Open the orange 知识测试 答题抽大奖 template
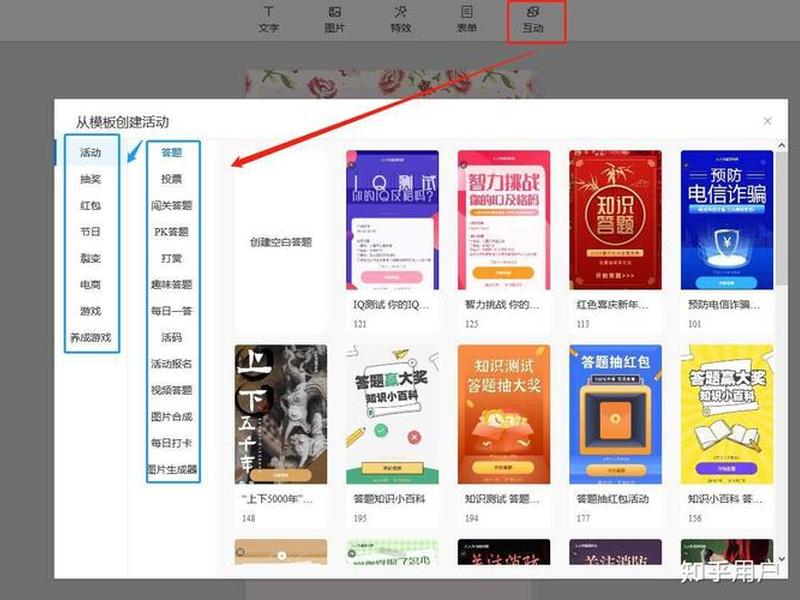This screenshot has height=600, width=800. coord(504,414)
